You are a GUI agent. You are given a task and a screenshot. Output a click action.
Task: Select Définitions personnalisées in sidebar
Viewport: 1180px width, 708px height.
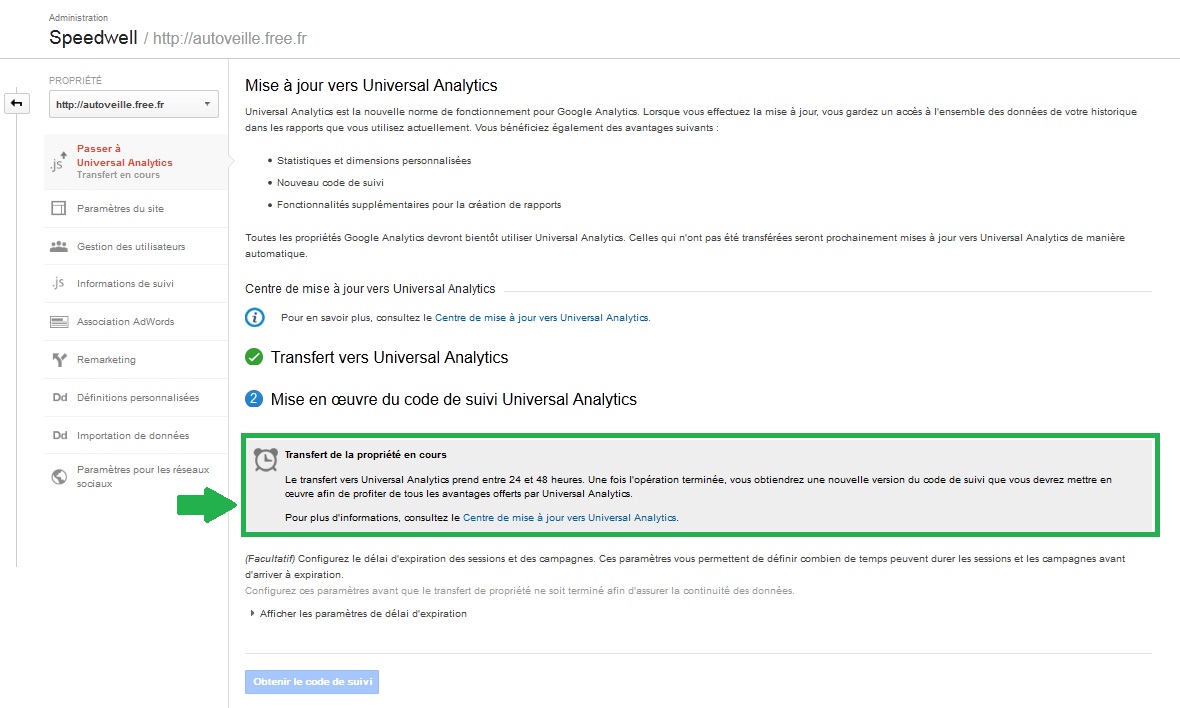coord(137,398)
